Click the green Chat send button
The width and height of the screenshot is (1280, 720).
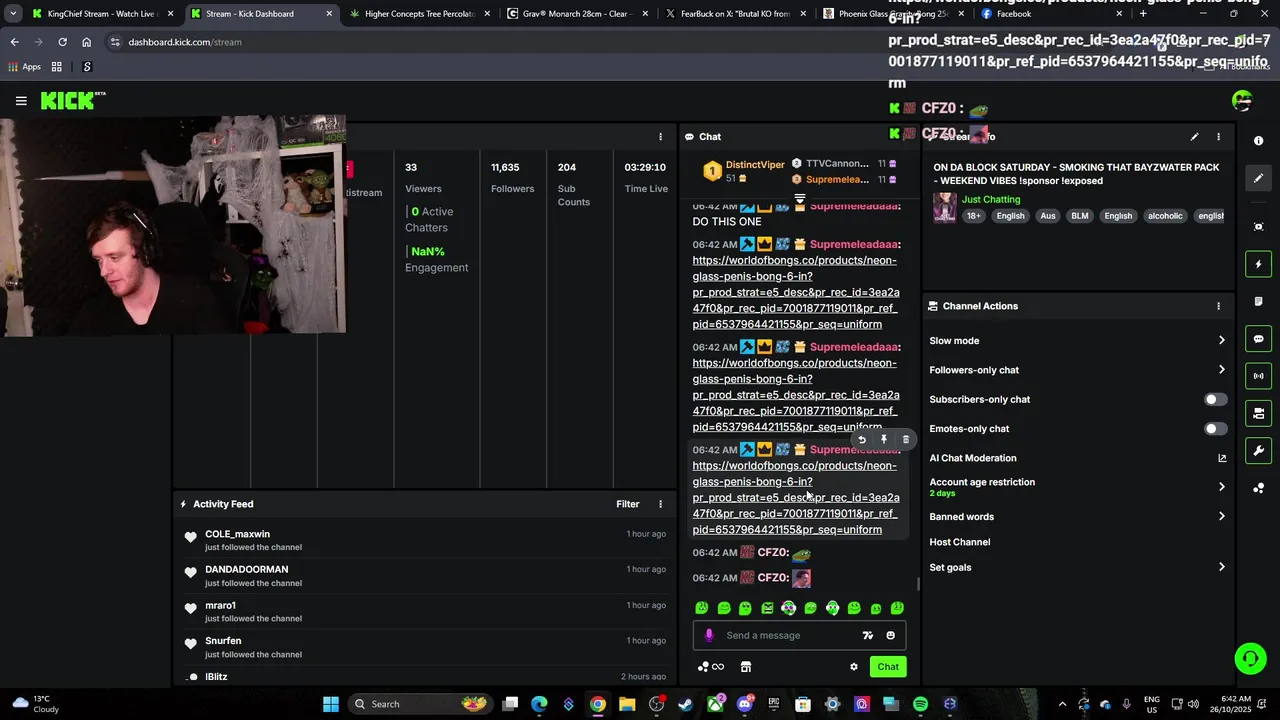point(888,667)
